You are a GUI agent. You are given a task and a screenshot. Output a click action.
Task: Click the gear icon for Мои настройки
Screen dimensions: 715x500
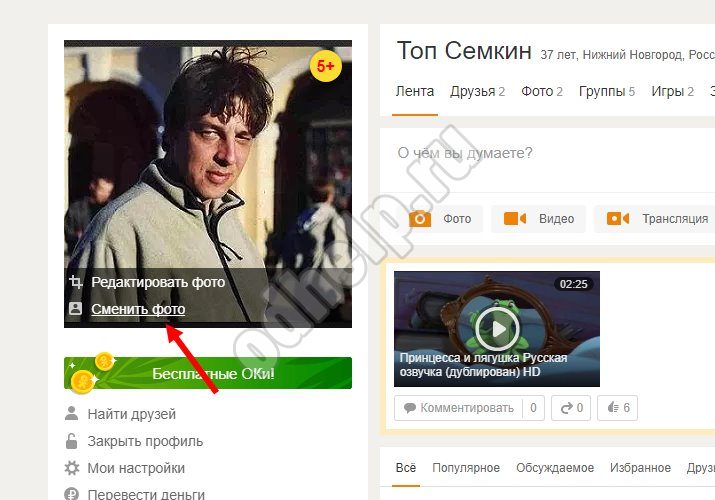pos(72,468)
